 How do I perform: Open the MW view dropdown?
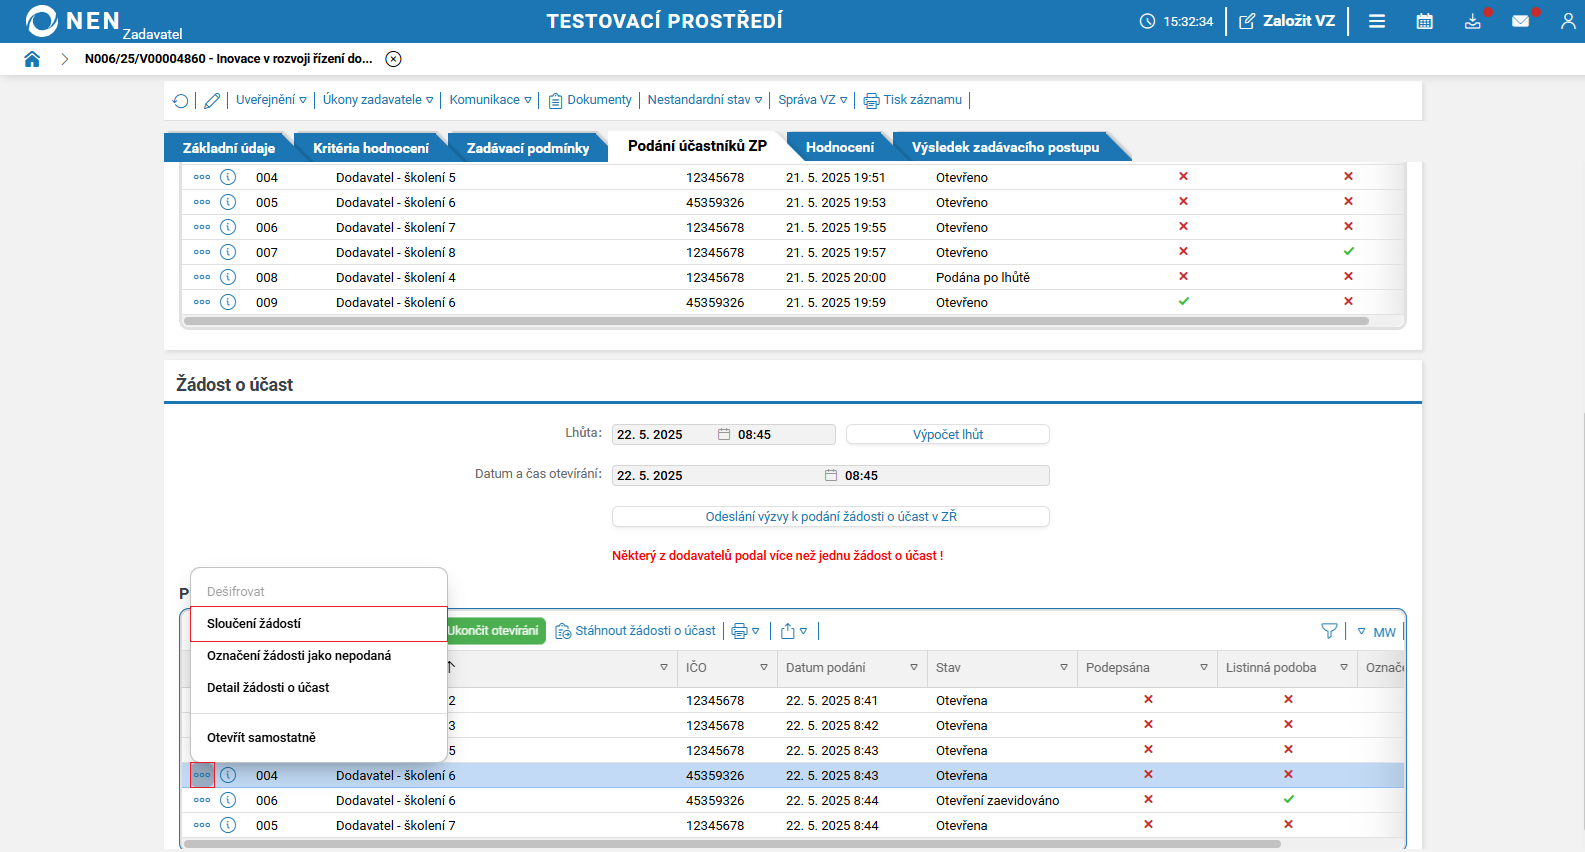pyautogui.click(x=1377, y=632)
